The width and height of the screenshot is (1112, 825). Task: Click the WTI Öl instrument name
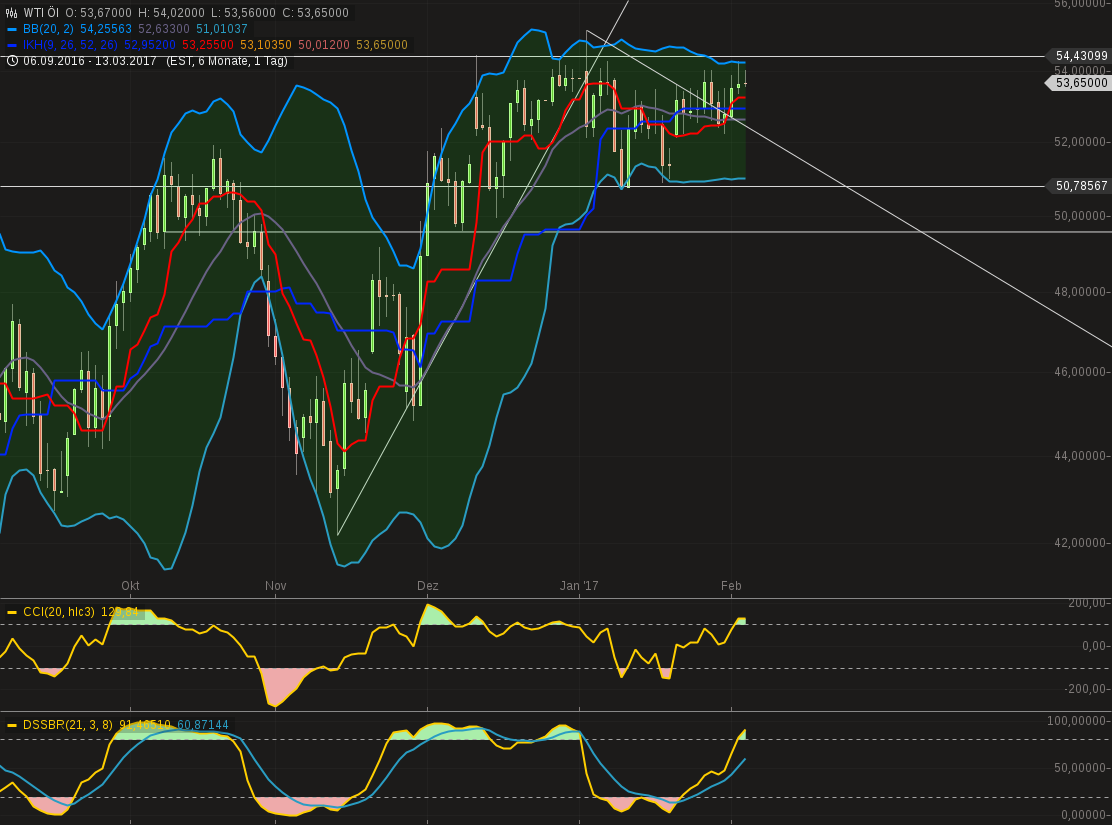(42, 13)
